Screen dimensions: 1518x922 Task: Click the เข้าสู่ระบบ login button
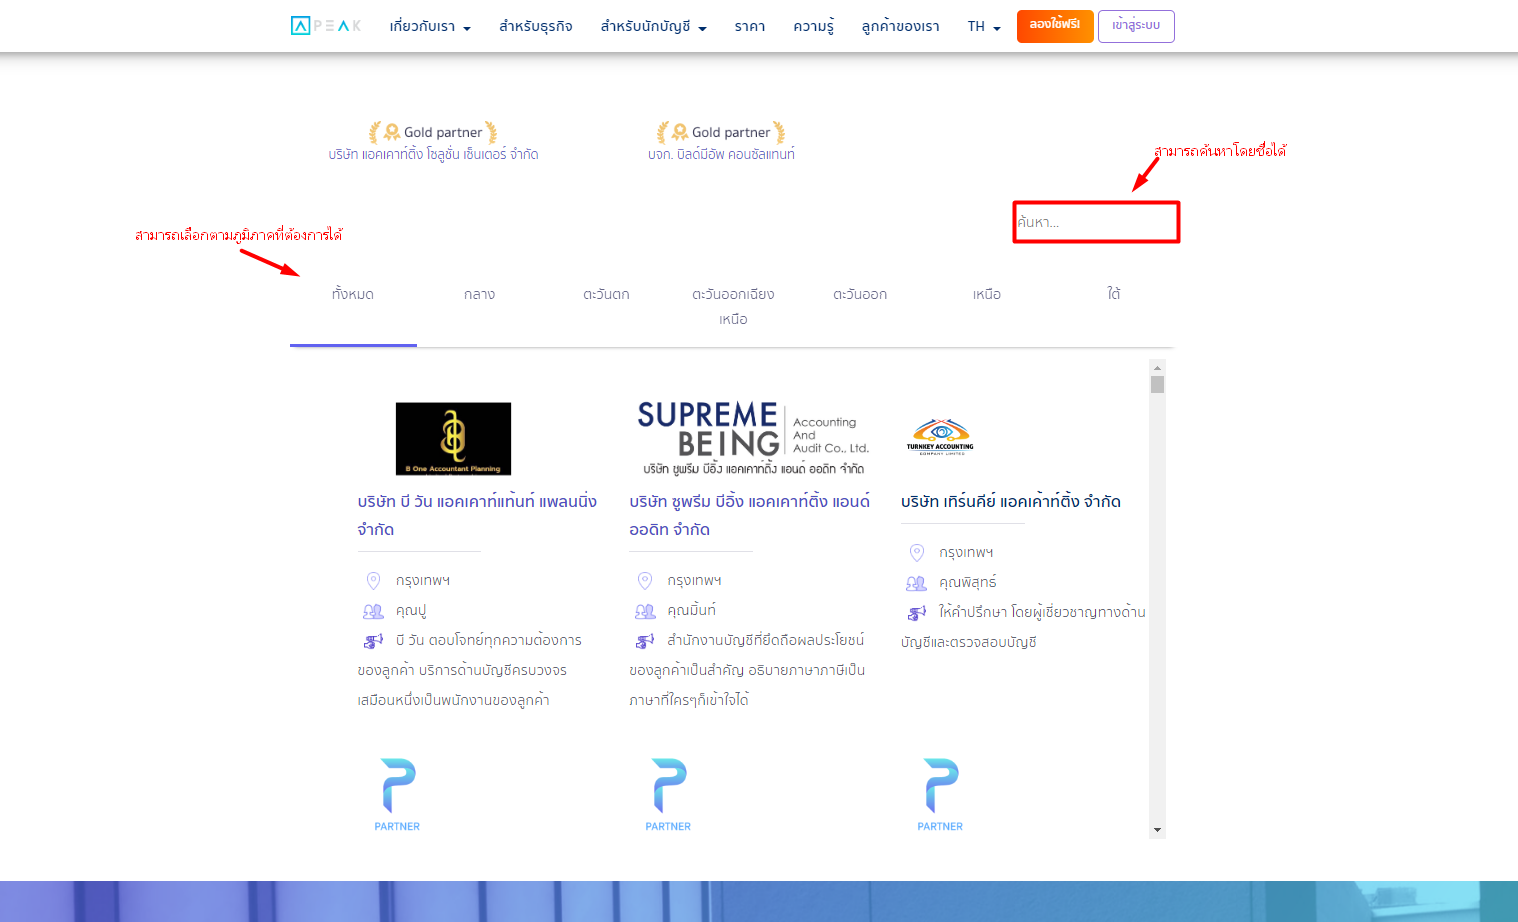pyautogui.click(x=1136, y=26)
